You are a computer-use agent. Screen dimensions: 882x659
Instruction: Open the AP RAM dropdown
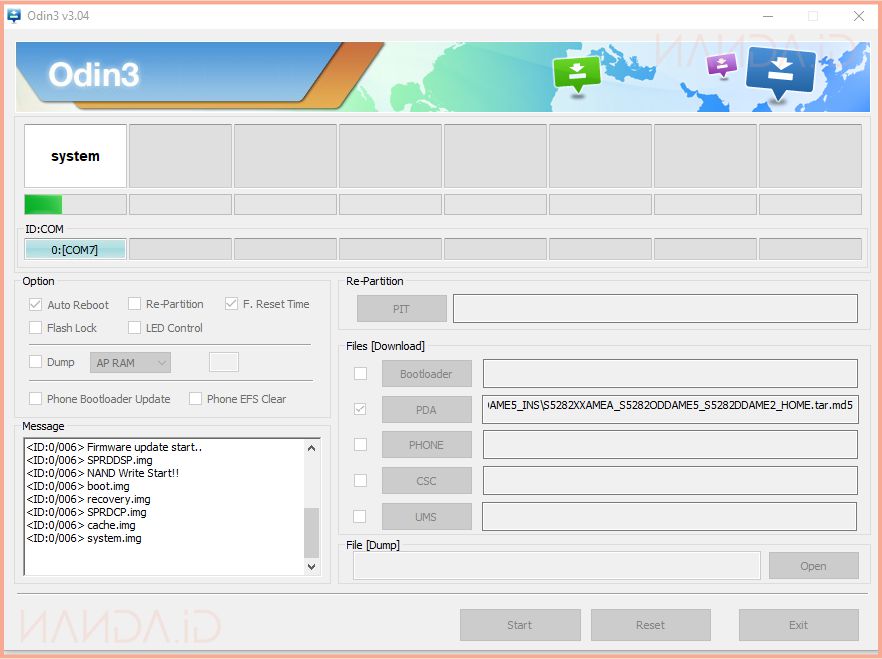click(130, 363)
